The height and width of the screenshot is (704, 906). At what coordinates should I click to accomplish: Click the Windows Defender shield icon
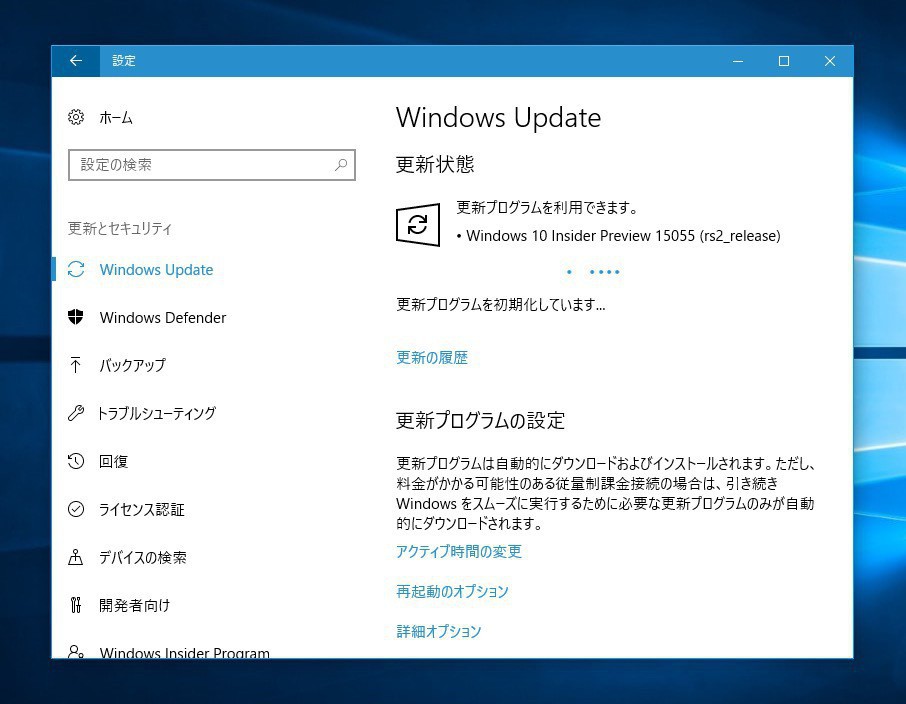click(x=76, y=317)
